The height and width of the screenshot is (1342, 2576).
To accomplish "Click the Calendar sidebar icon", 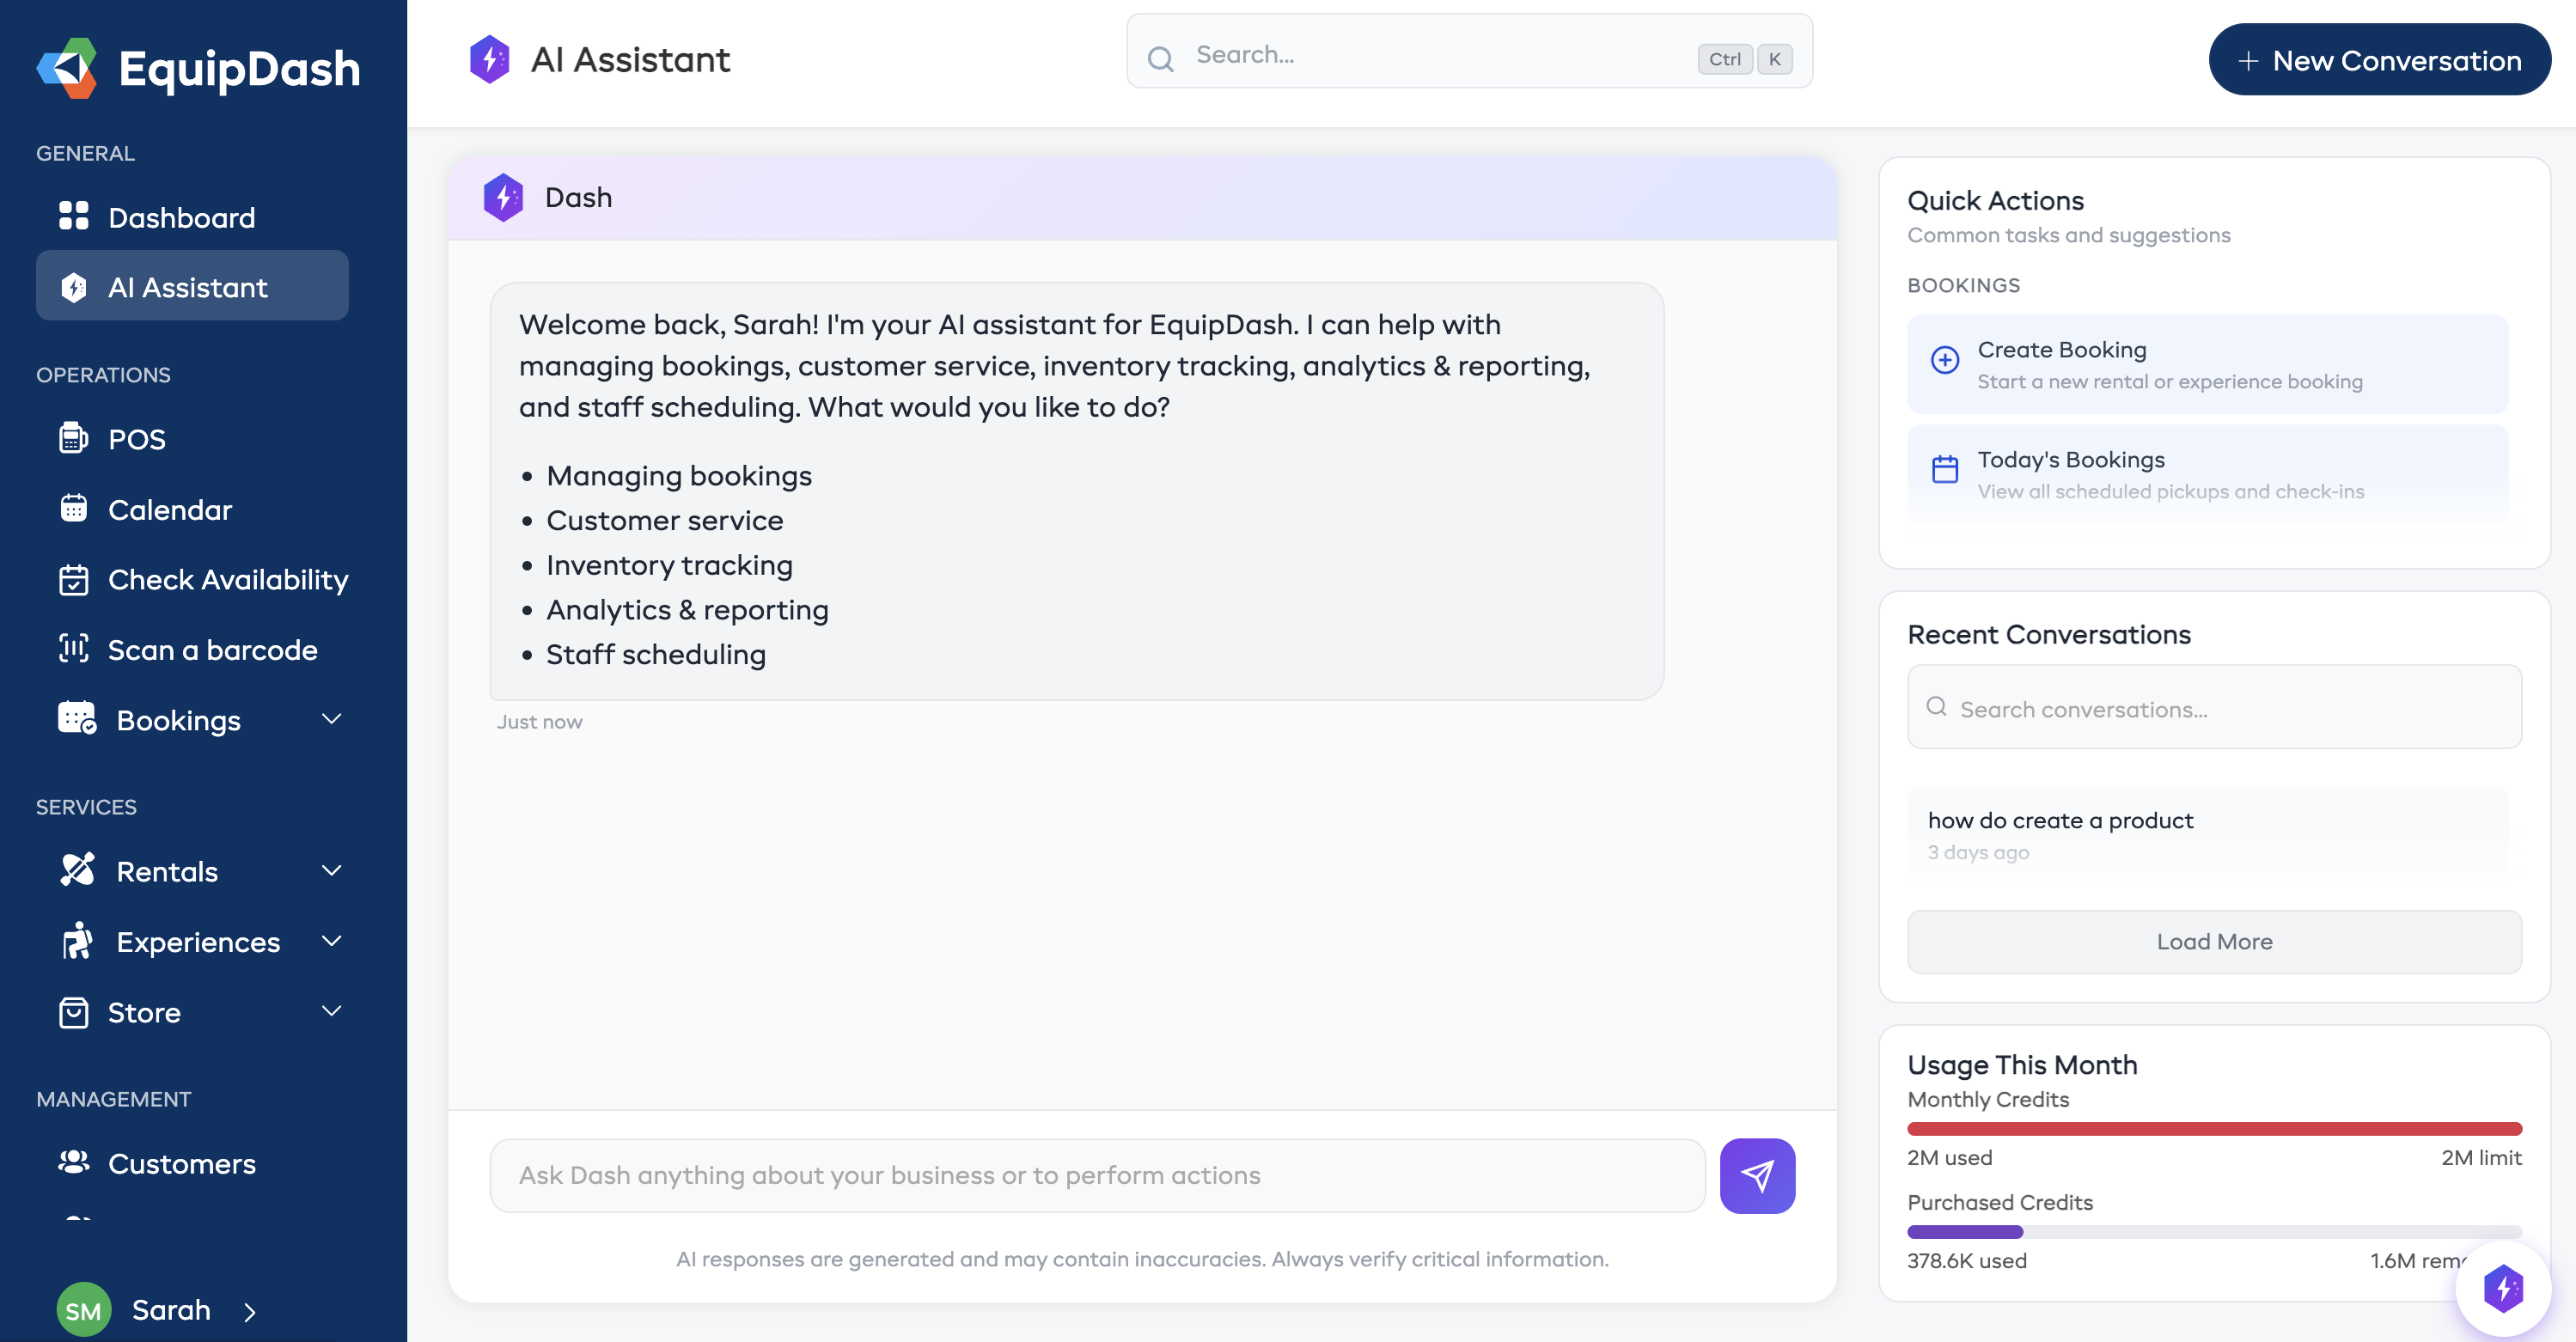I will pos(73,508).
